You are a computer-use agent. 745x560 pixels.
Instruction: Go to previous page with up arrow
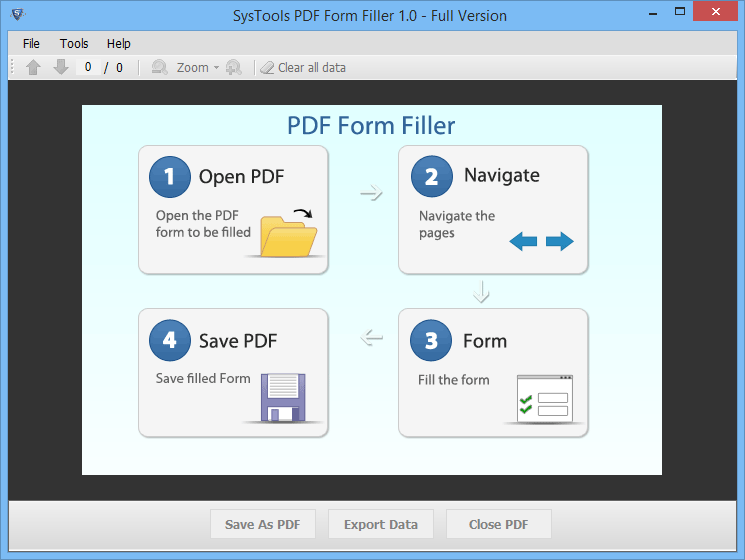33,67
